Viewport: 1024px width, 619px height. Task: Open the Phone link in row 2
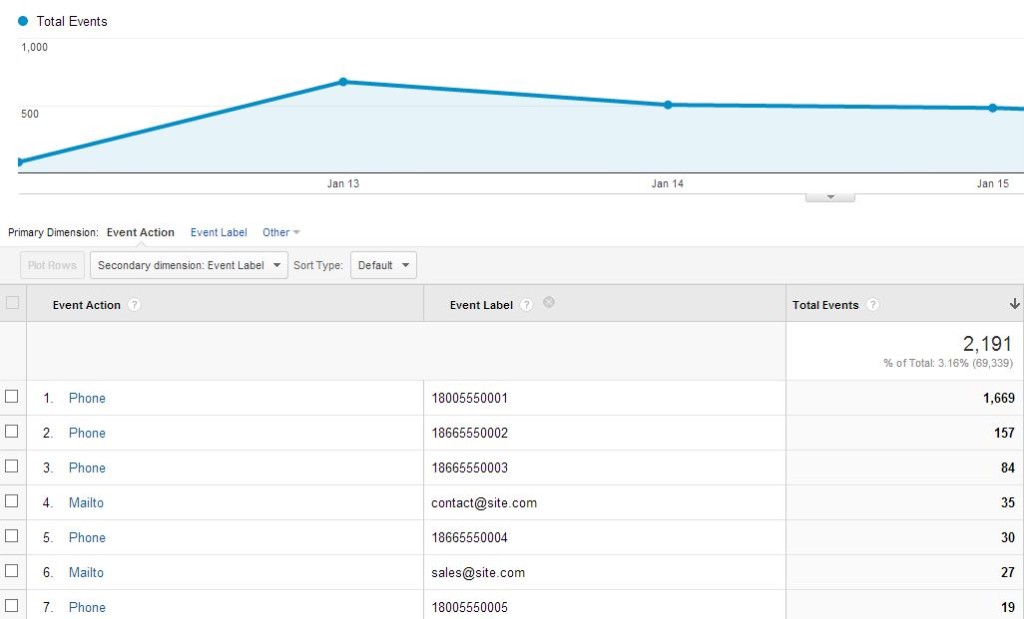pos(87,433)
